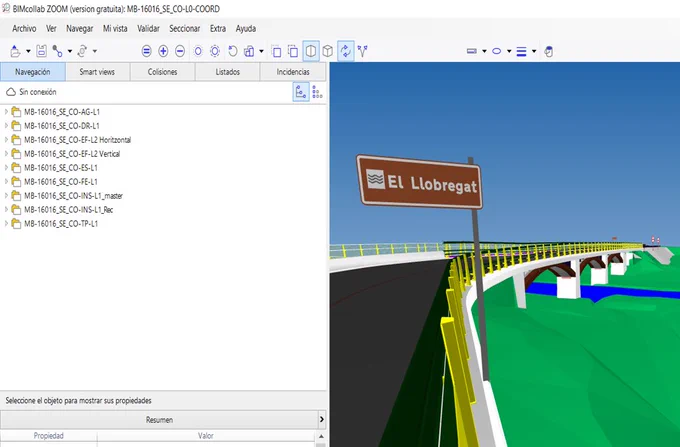This screenshot has height=447, width=680.
Task: Open dropdown arrow next to sync link icon
Action: (95, 51)
